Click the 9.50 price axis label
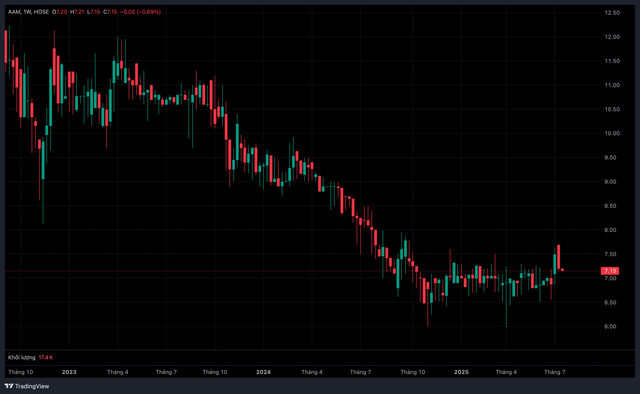 point(611,157)
